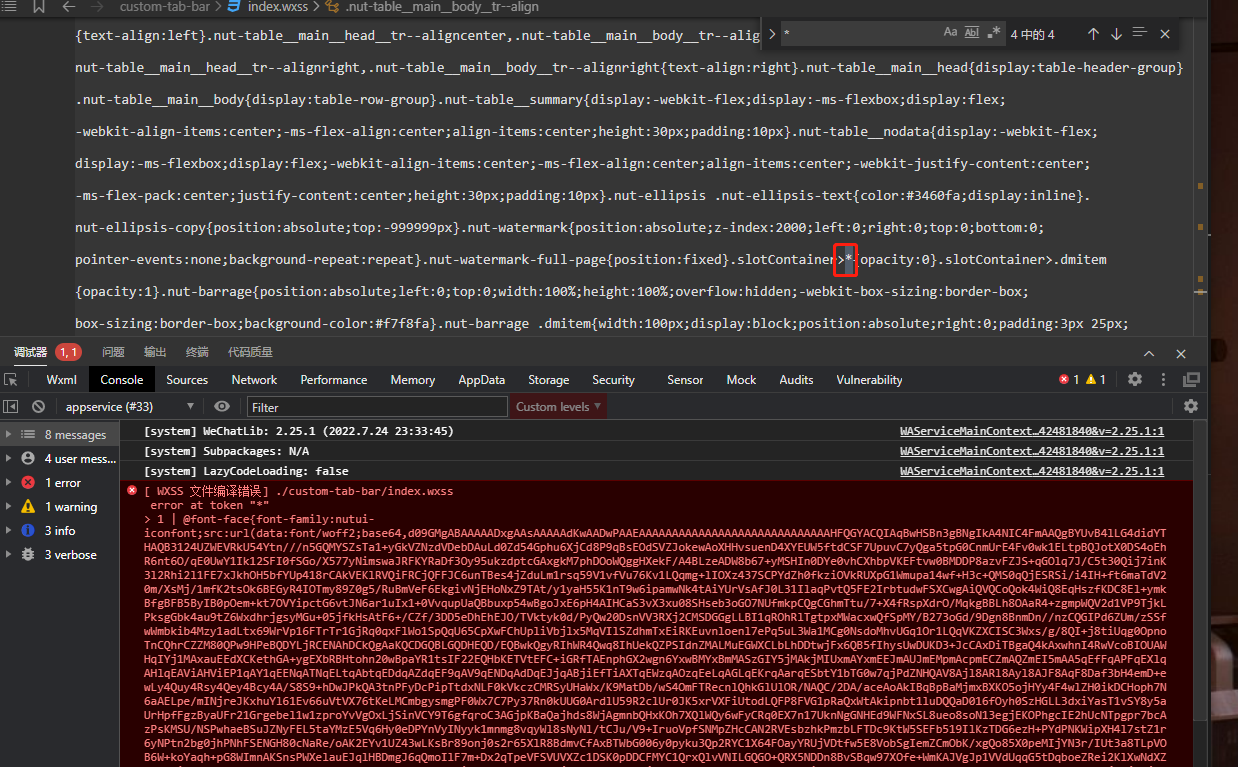Navigate back with the left arrow
1238x767 pixels.
(69, 7)
